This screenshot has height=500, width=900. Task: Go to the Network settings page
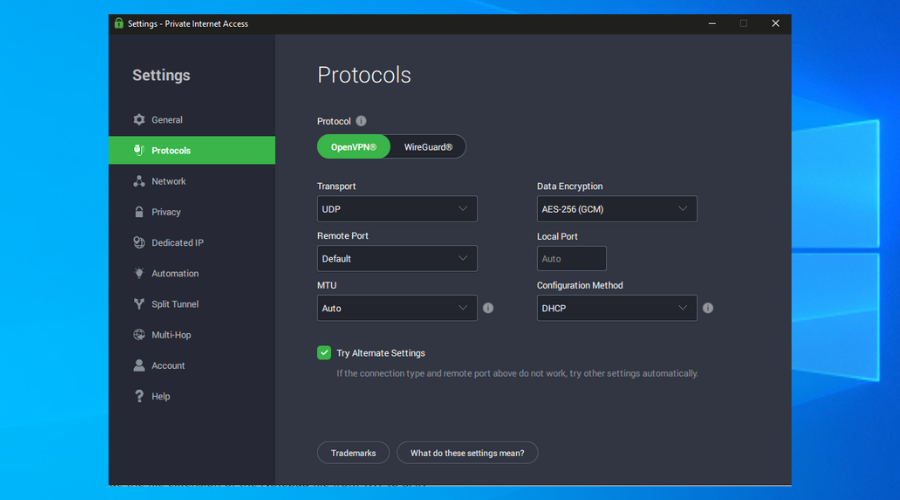[169, 181]
